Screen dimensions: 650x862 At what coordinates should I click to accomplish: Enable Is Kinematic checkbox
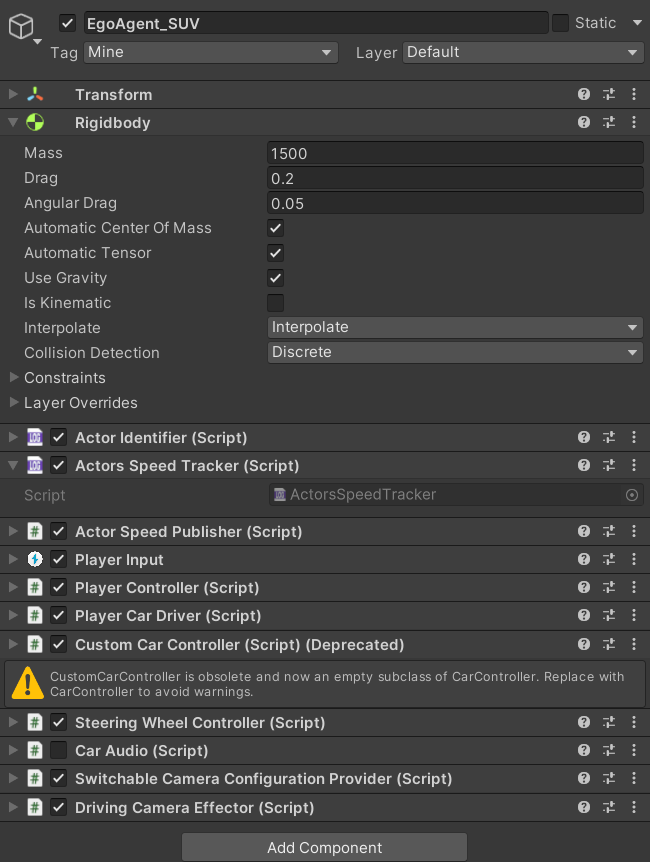(x=276, y=303)
